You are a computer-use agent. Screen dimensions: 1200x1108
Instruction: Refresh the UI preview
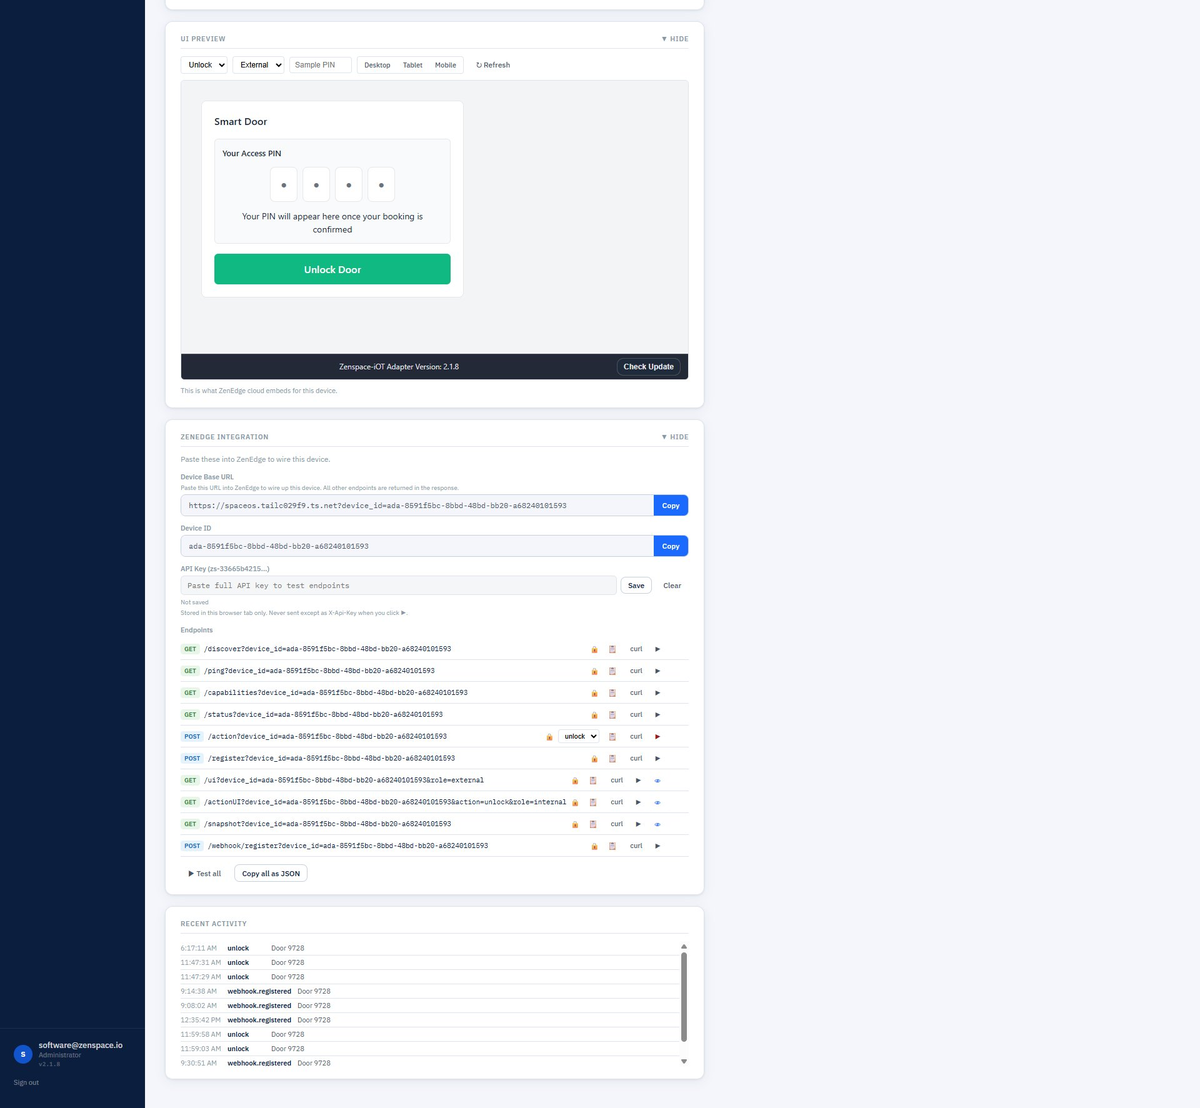[493, 65]
